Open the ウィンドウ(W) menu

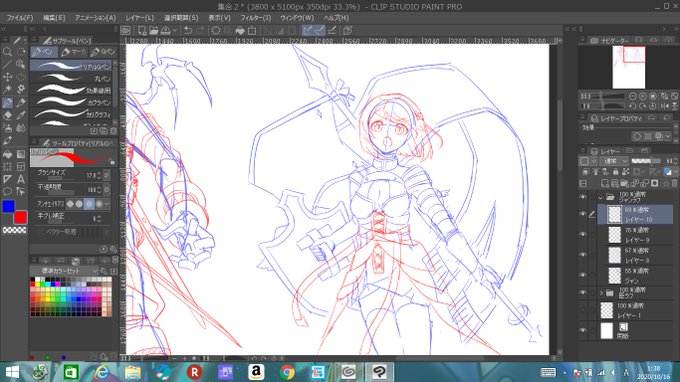297,18
